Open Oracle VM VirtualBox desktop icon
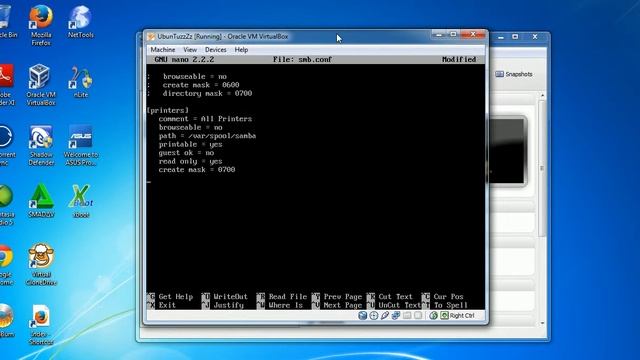Screen dimensions: 640x360 click(41, 85)
